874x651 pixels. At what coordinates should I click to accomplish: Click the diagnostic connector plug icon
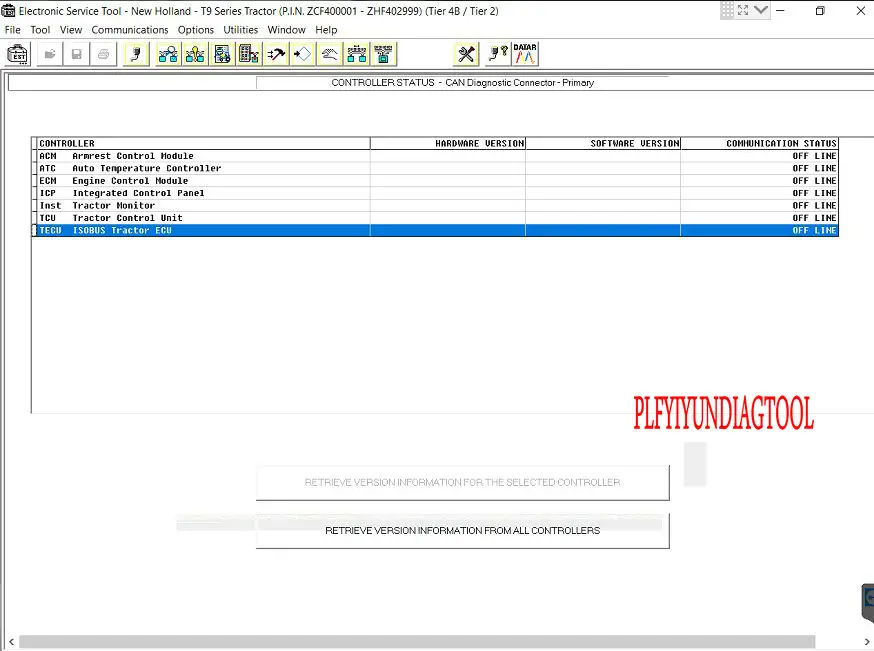(136, 55)
